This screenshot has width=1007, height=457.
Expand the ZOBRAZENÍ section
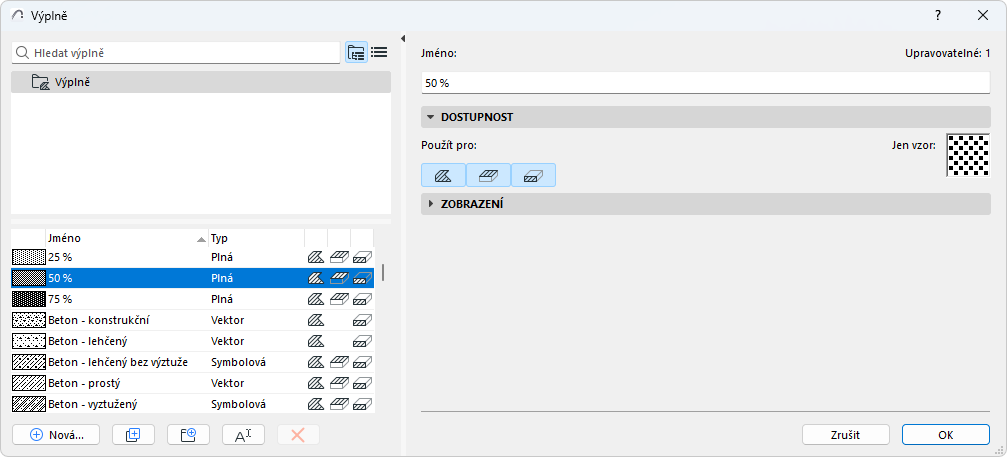pyautogui.click(x=430, y=204)
